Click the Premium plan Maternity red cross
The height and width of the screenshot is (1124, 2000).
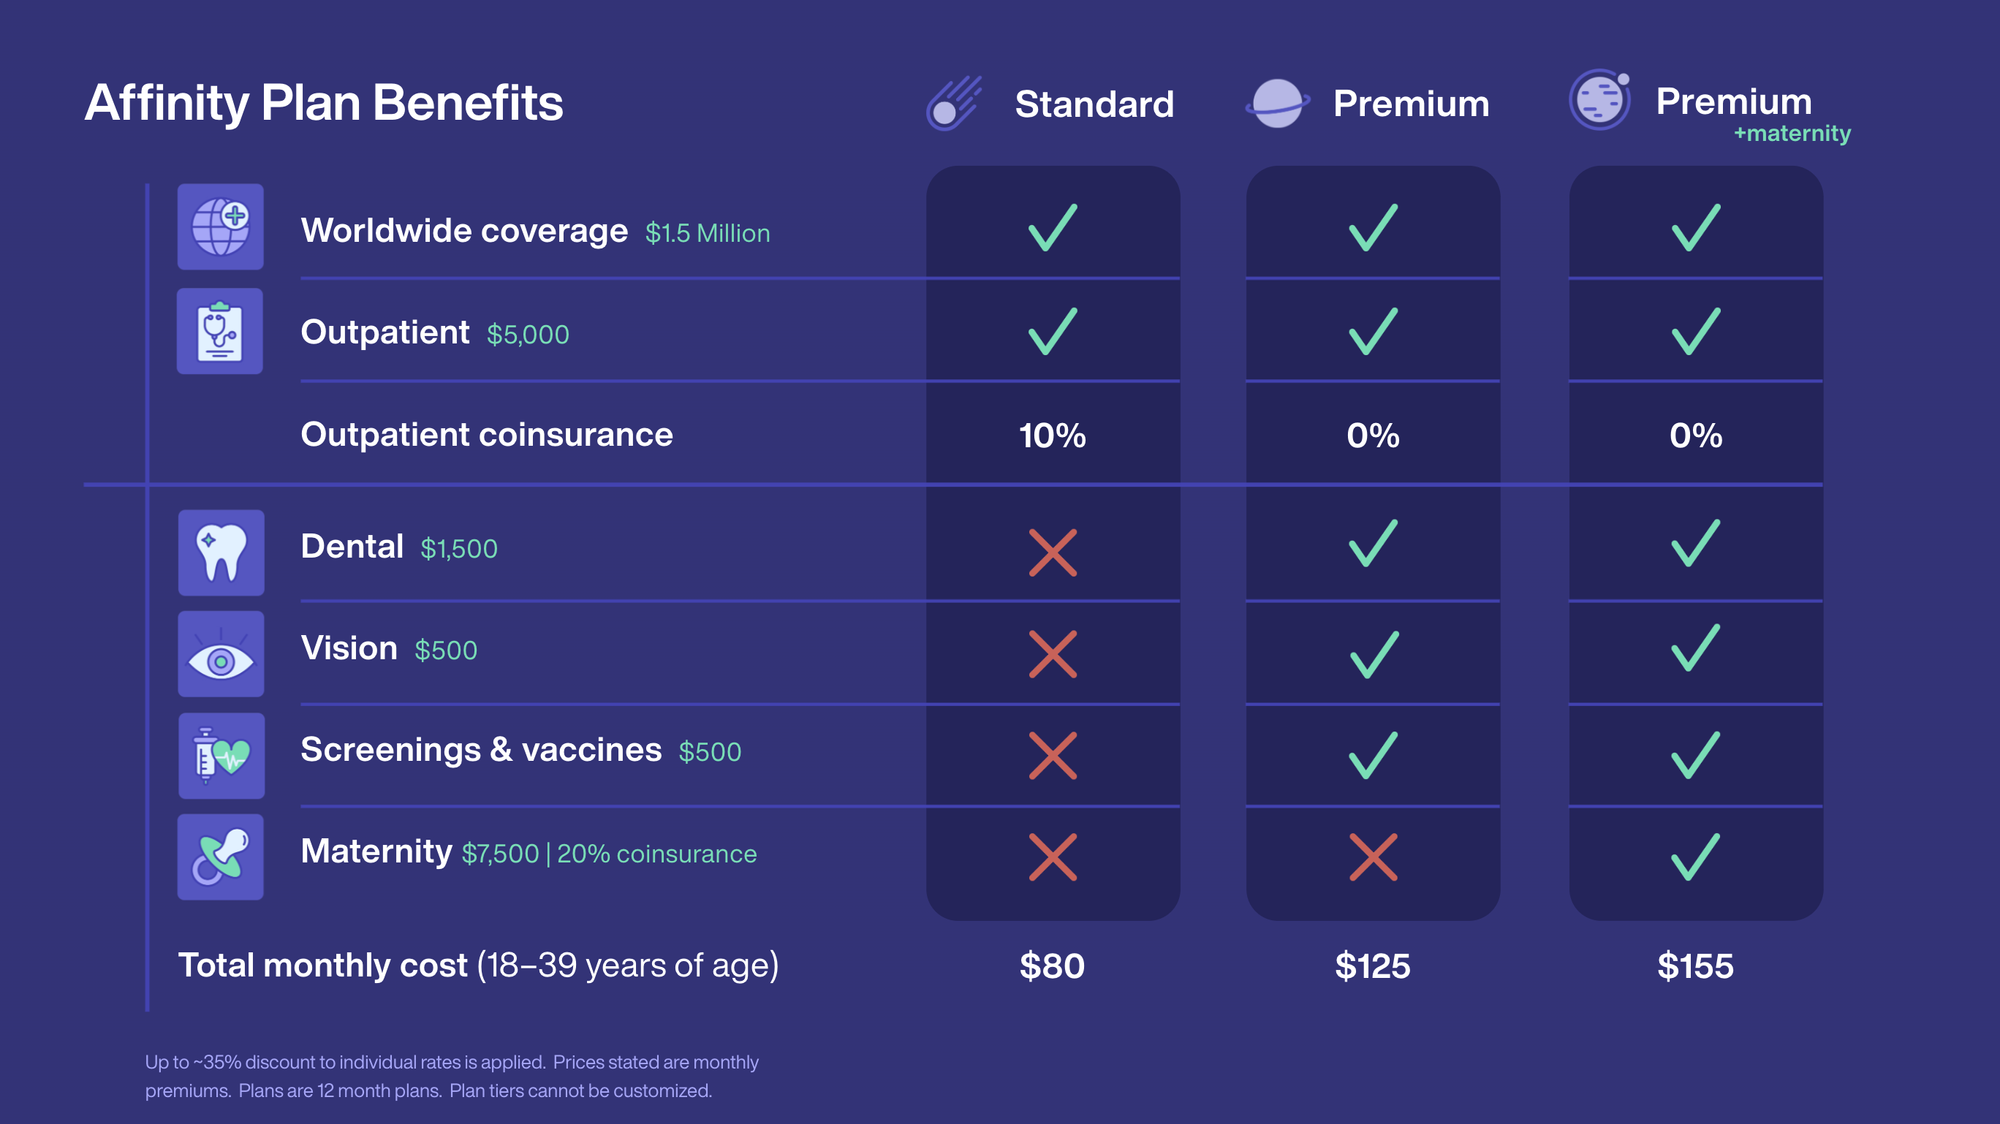[1373, 857]
